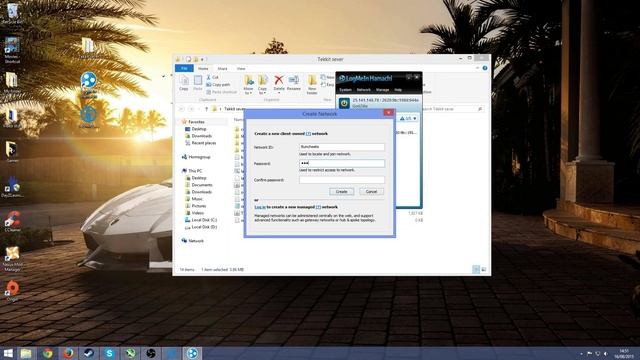Select Local Disk (C:) in navigation pane

click(204, 220)
